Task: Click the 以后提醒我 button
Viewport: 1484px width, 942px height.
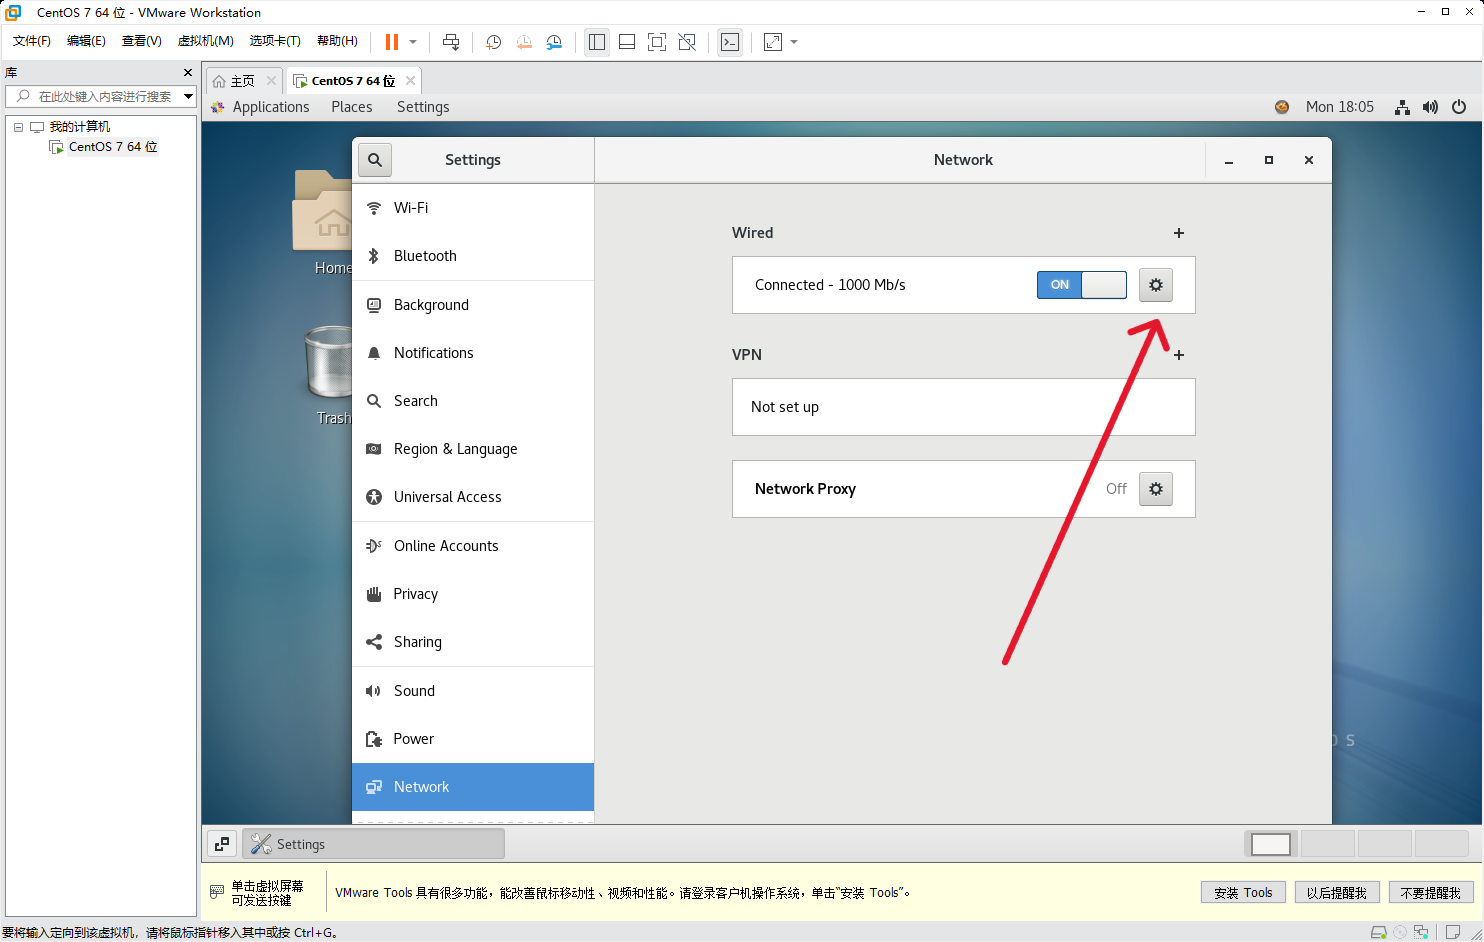Action: [1337, 893]
